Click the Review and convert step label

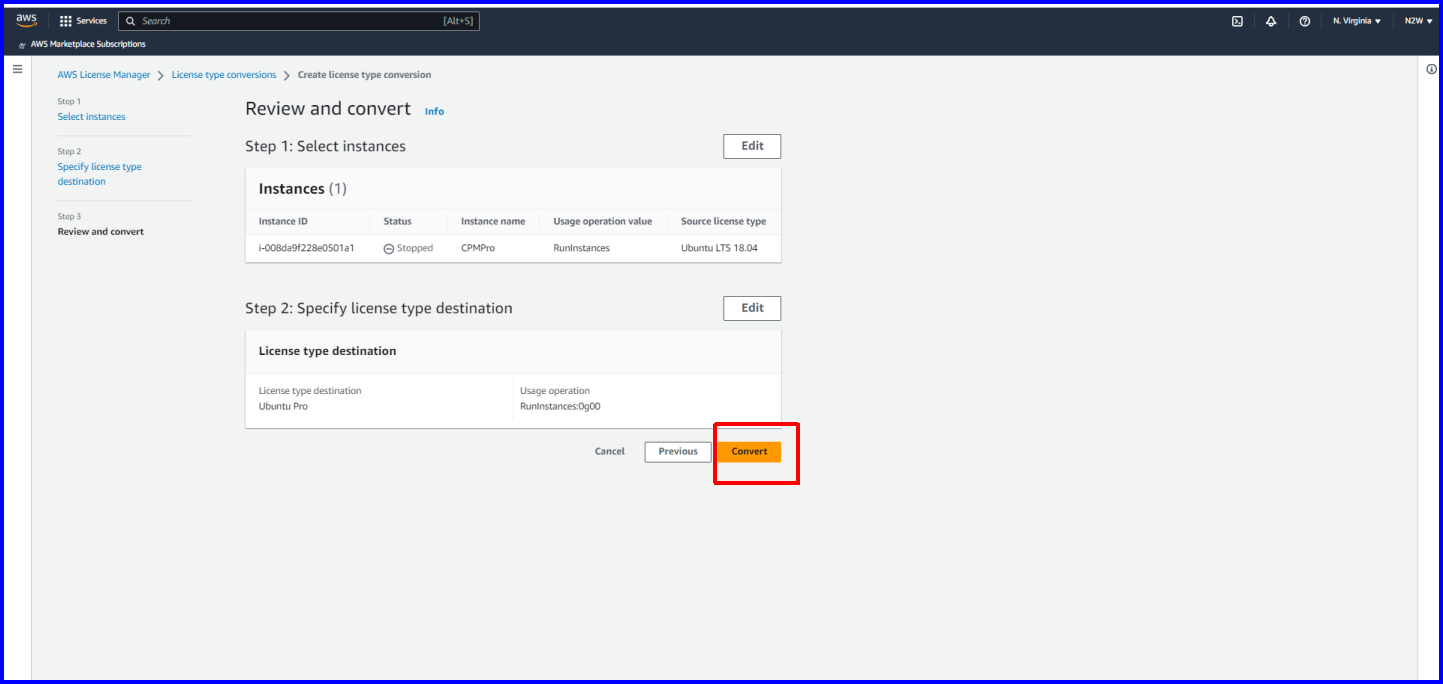click(101, 232)
